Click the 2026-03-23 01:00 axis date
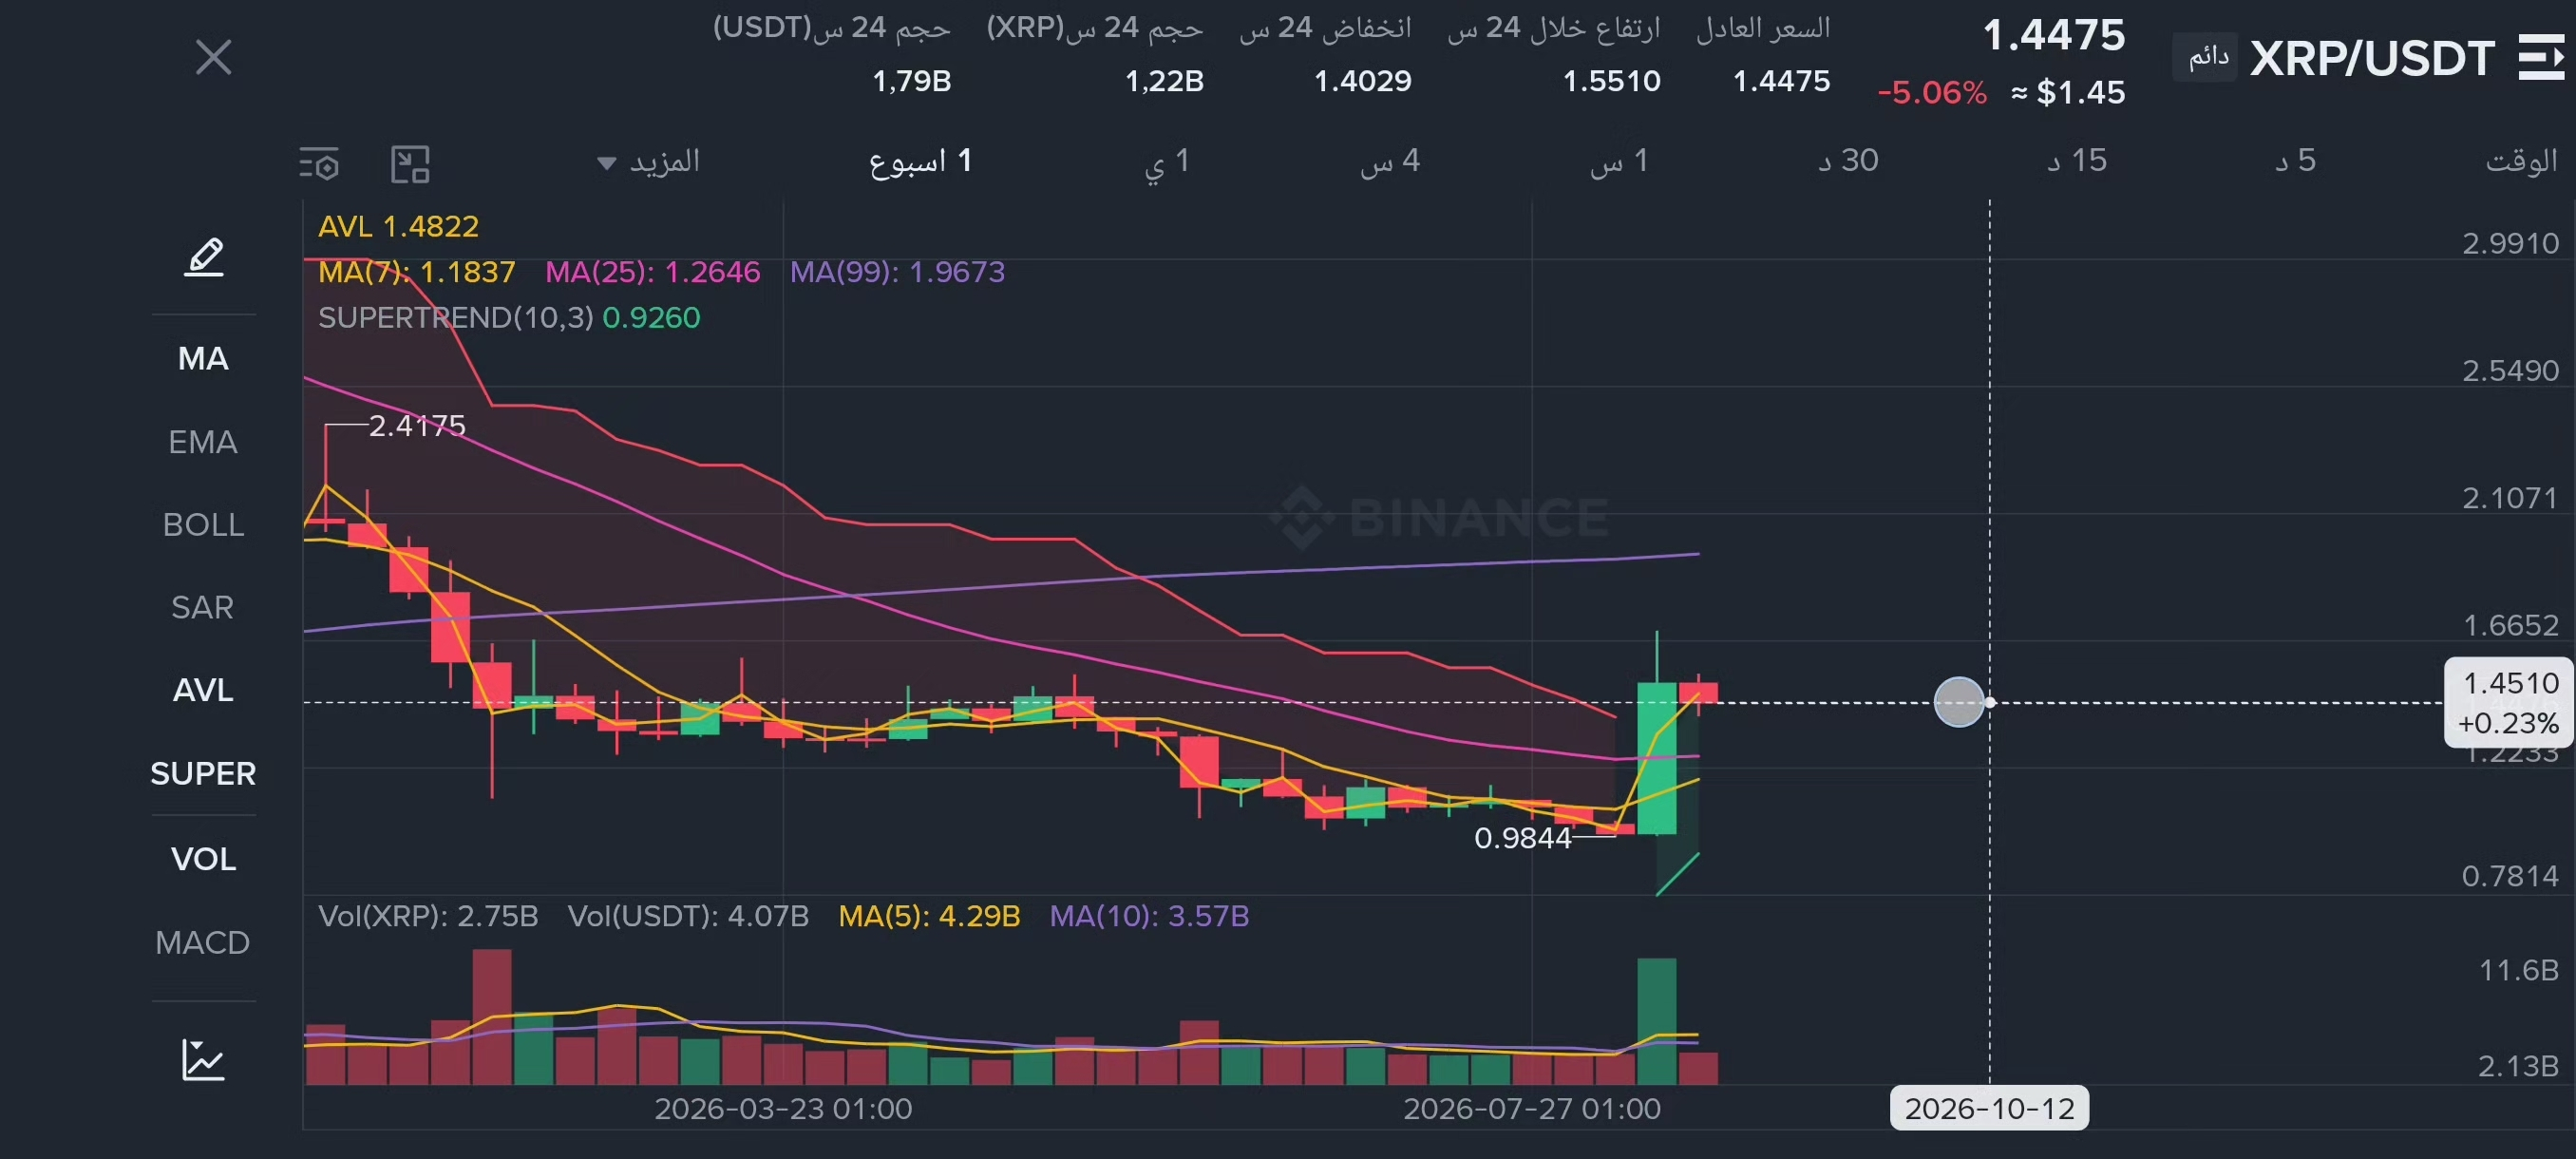 (783, 1109)
